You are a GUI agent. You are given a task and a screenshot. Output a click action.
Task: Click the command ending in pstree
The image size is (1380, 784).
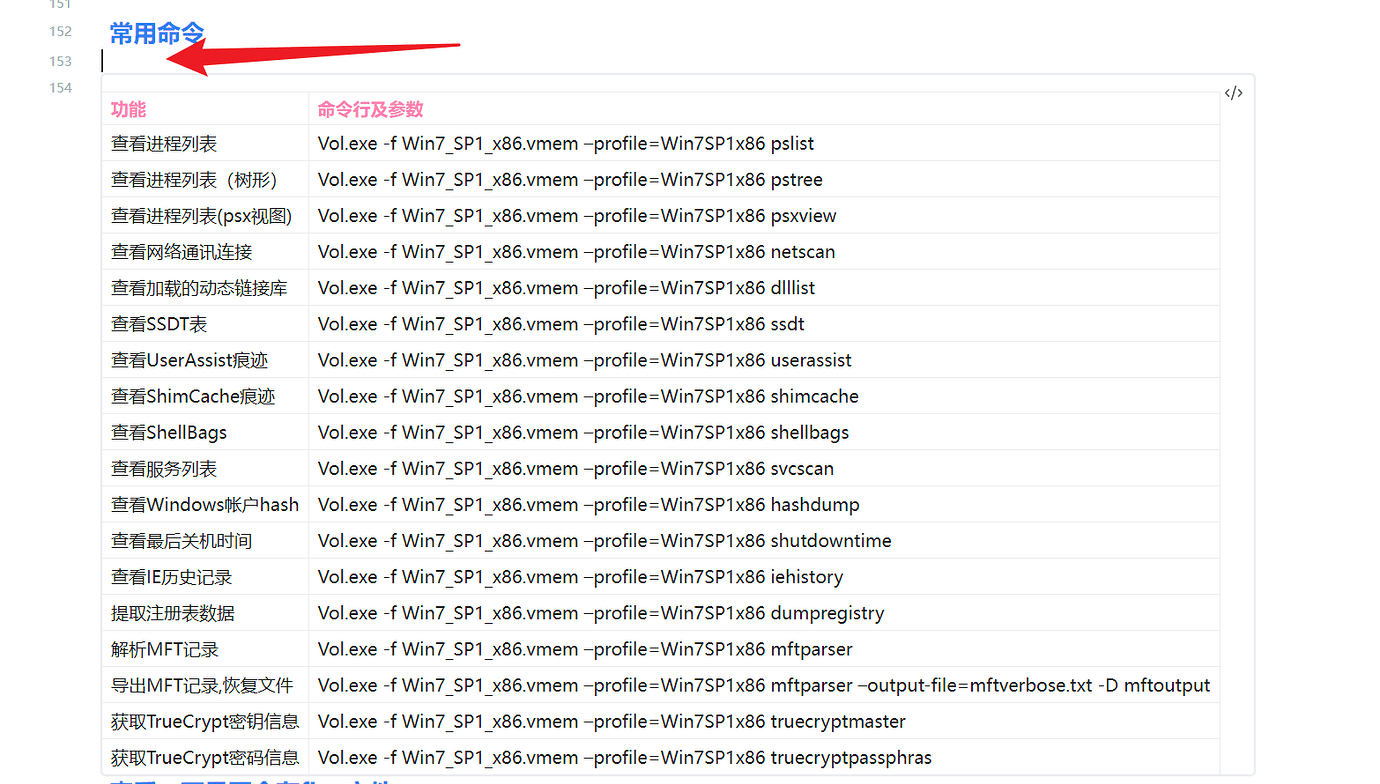pyautogui.click(x=570, y=179)
